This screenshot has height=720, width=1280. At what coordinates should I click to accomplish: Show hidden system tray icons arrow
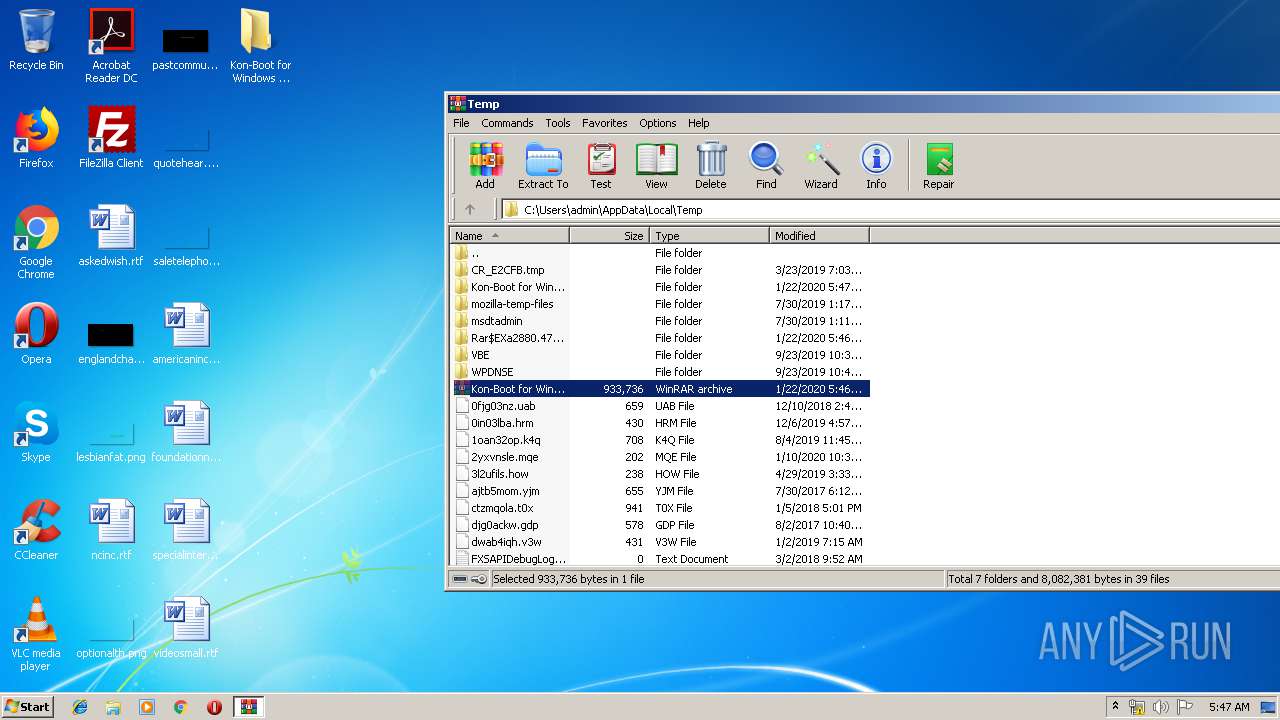pyautogui.click(x=1115, y=707)
